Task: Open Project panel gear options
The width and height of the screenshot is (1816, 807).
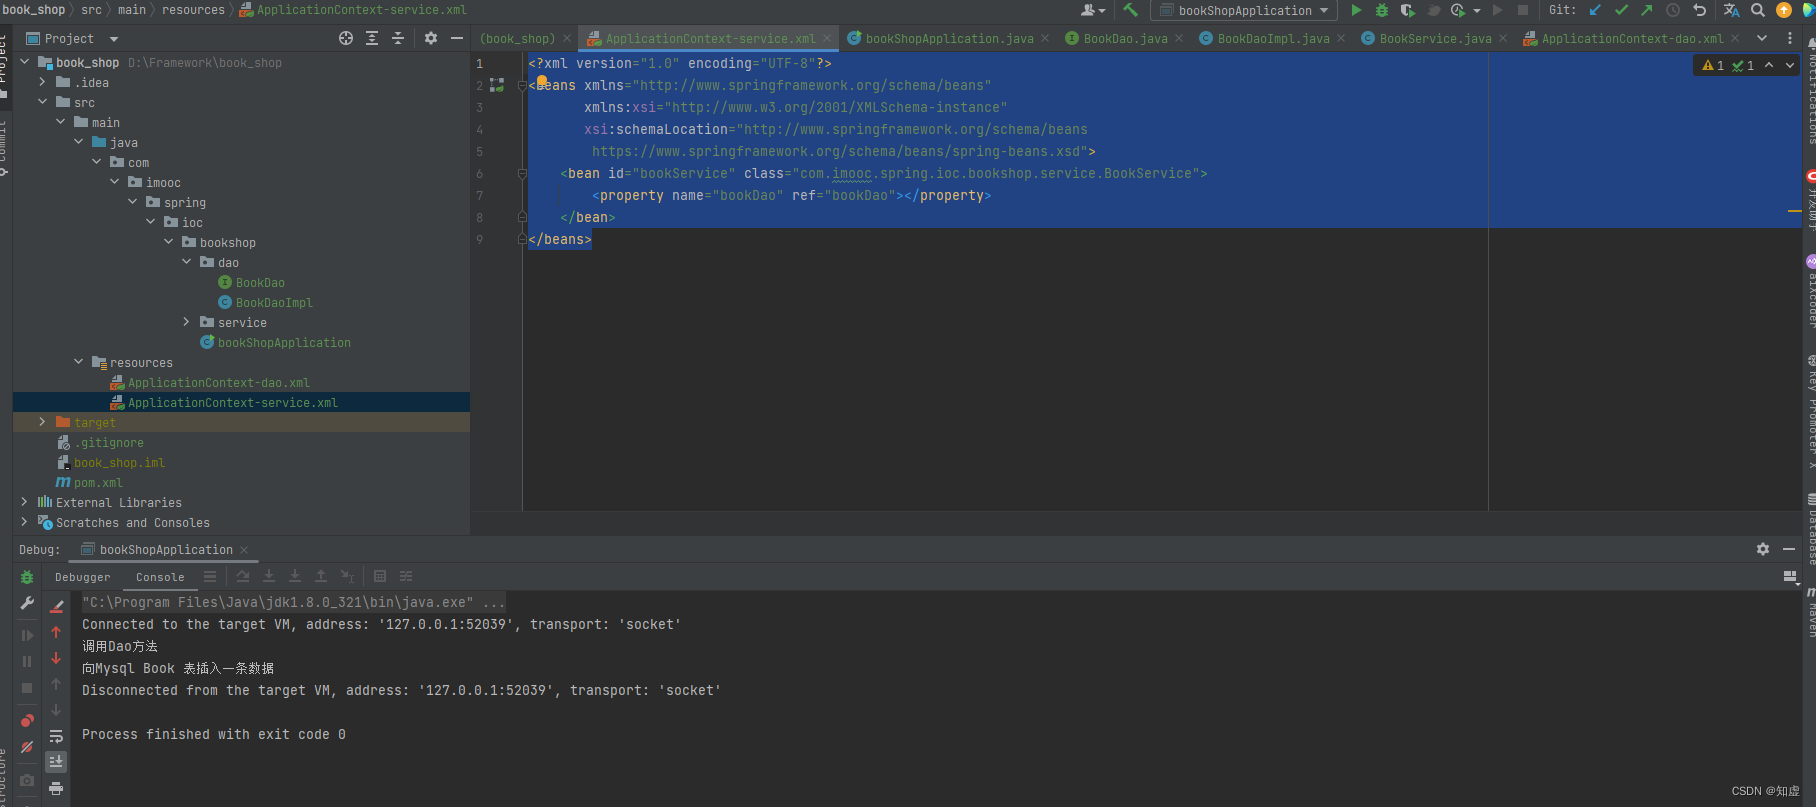Action: [431, 38]
